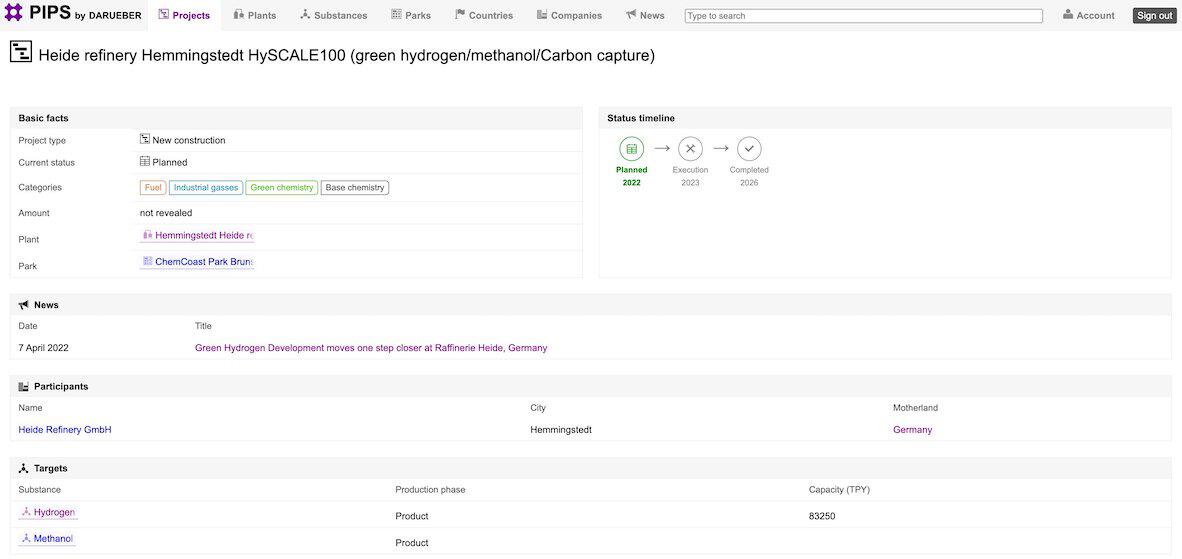Open the Germany country link
Image resolution: width=1182 pixels, height=559 pixels.
pyautogui.click(x=912, y=429)
